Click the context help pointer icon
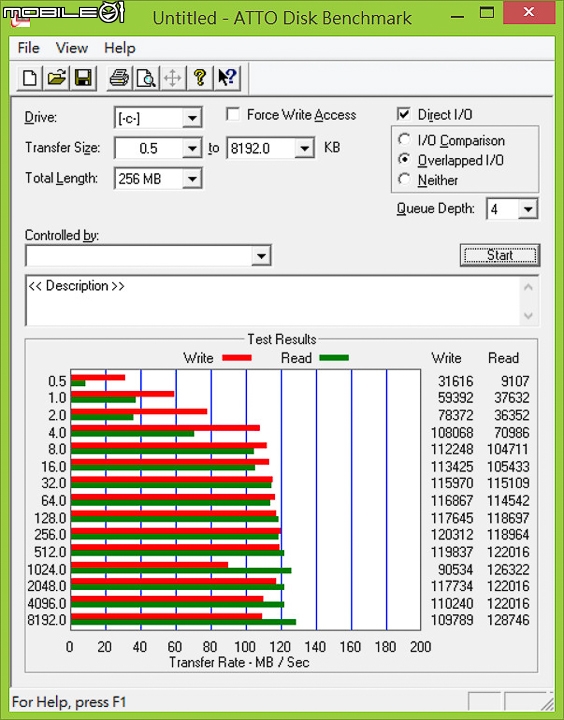Screen dimensions: 564x720 pos(227,78)
